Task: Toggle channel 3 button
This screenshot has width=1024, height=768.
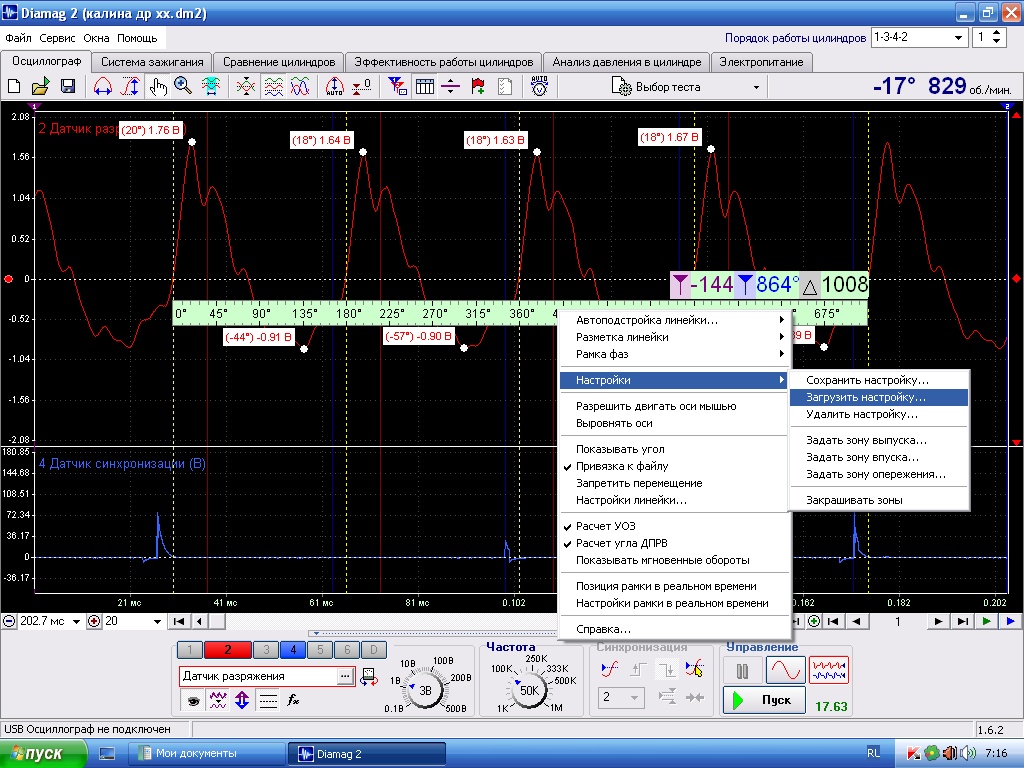Action: pos(266,650)
